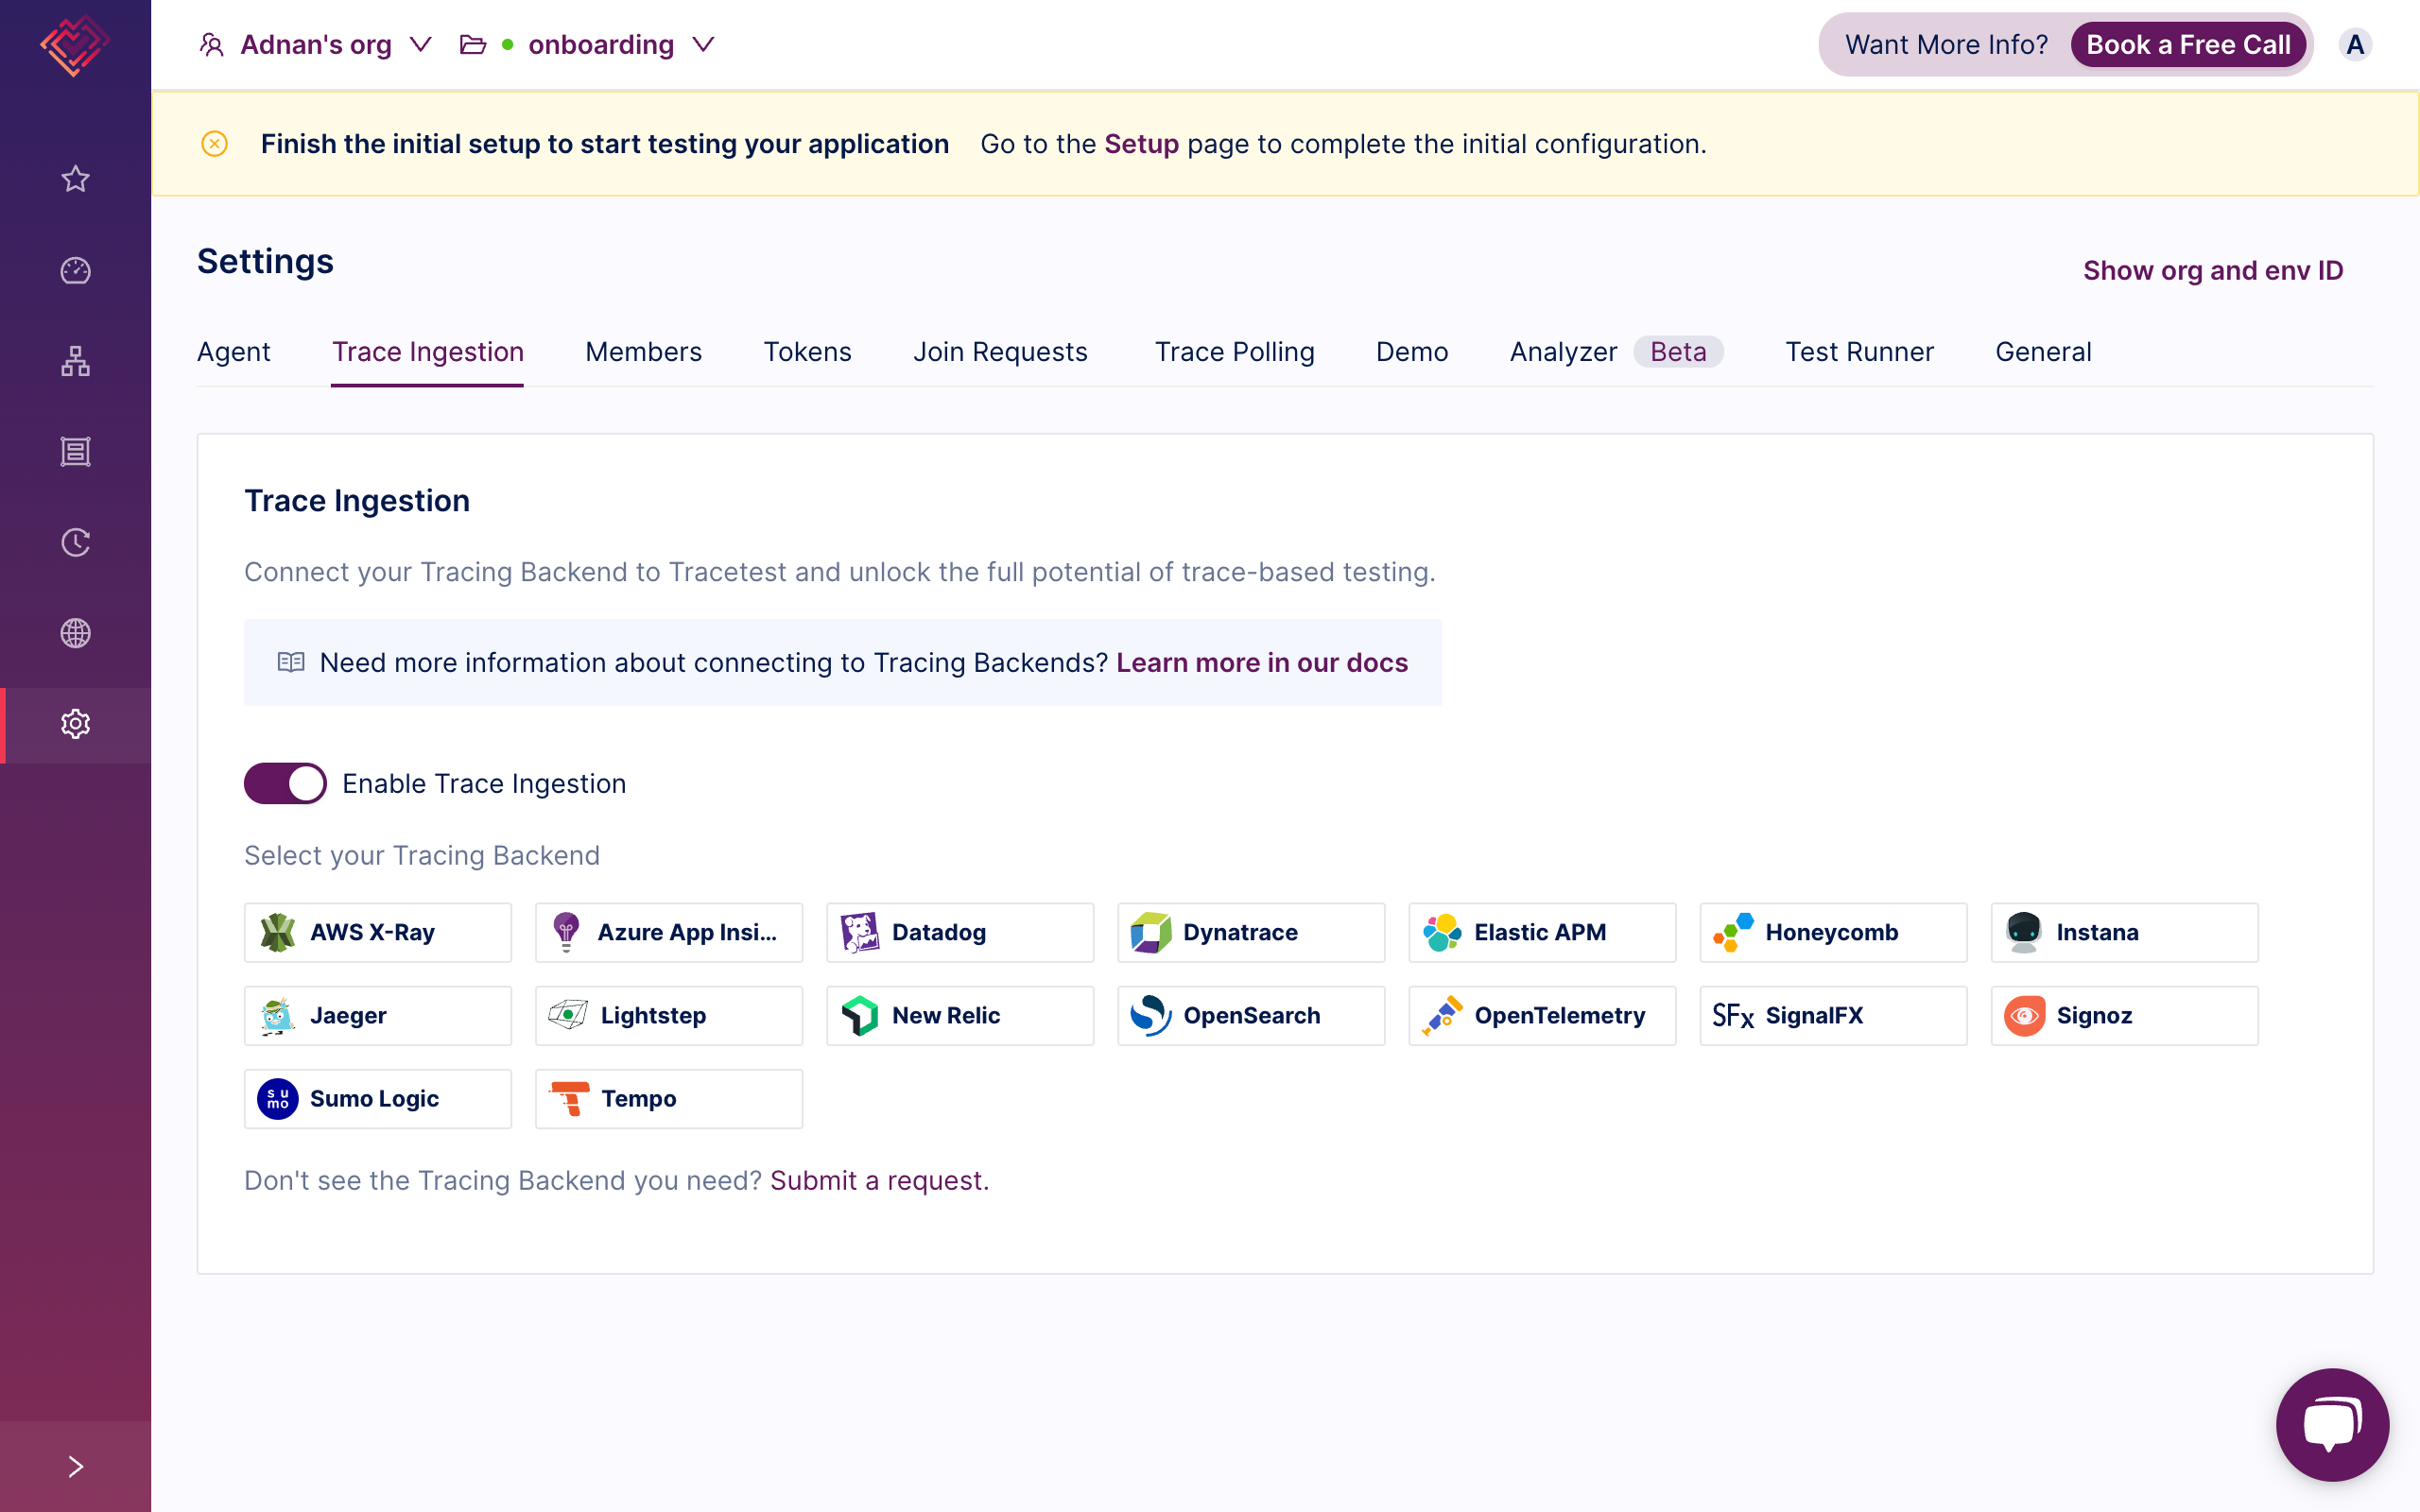Switch to the Members tab
Image resolution: width=2420 pixels, height=1512 pixels.
[x=643, y=352]
